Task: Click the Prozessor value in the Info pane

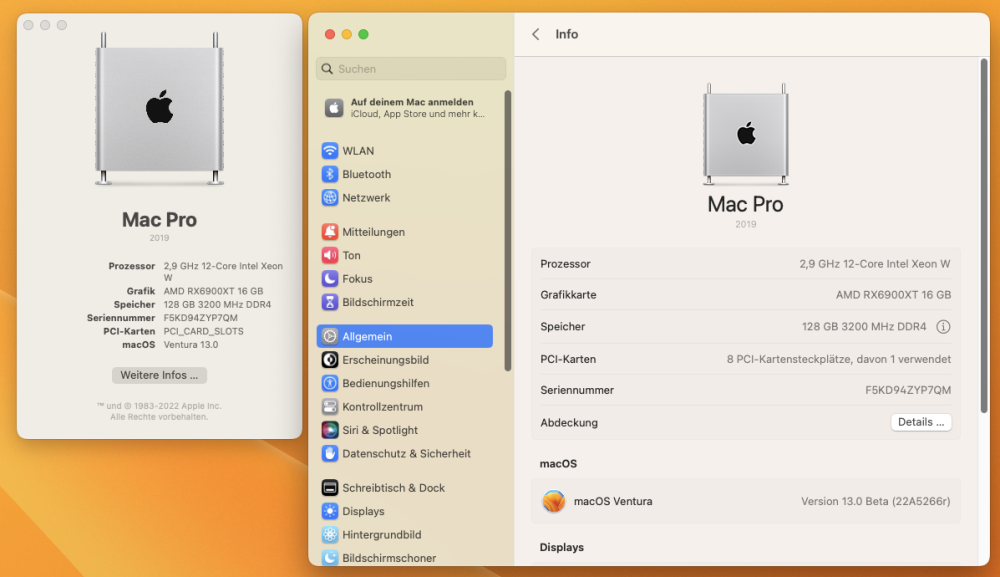Action: point(874,264)
